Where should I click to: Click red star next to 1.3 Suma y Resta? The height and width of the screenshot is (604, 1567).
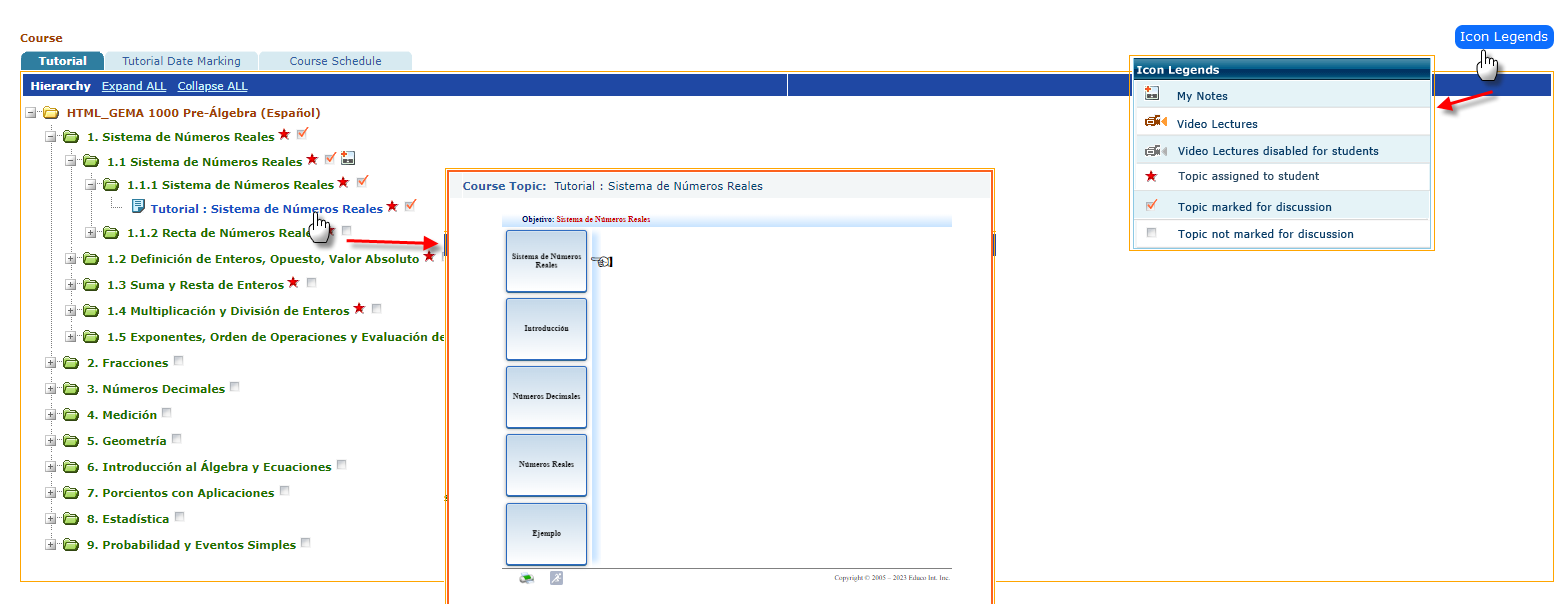293,283
